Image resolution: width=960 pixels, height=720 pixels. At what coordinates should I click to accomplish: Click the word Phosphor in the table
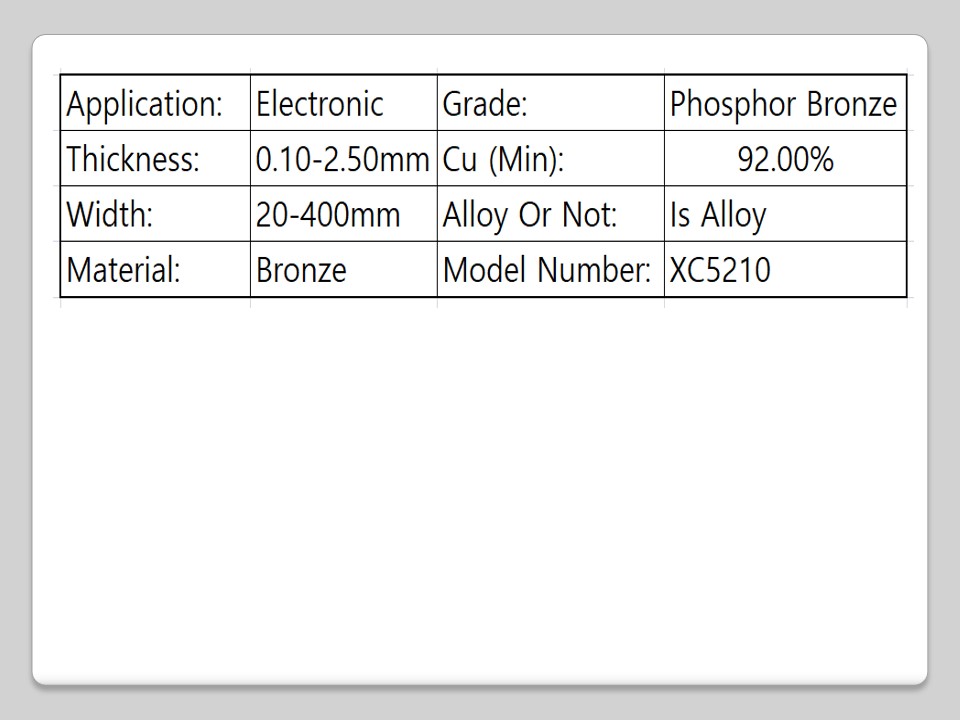point(720,104)
